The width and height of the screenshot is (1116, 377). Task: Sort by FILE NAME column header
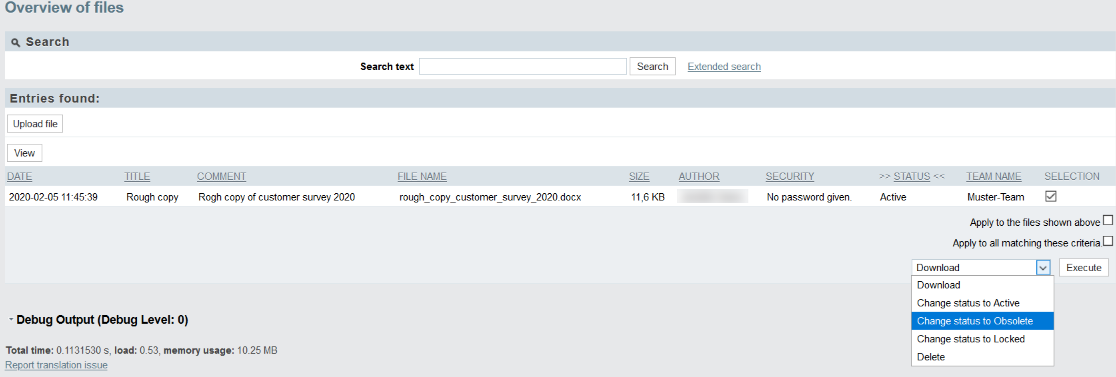(x=422, y=176)
